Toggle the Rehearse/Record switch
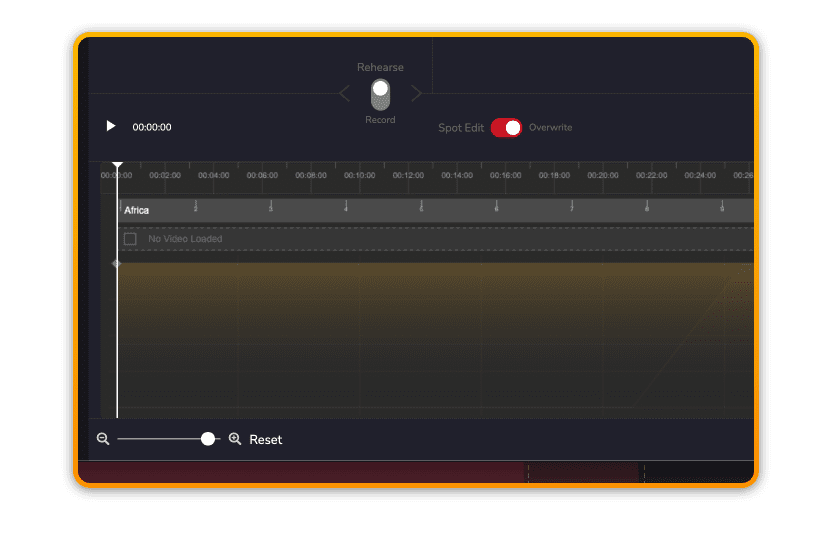The height and width of the screenshot is (537, 834). [380, 94]
